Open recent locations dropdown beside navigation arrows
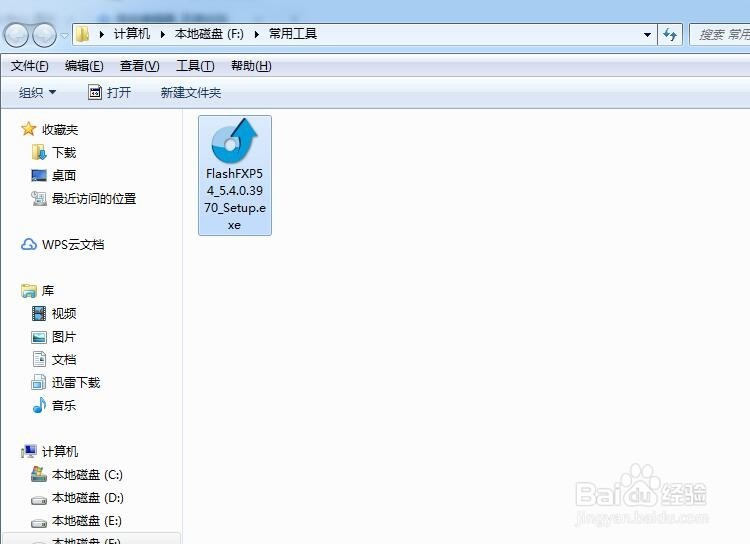Image resolution: width=750 pixels, height=544 pixels. 64,35
